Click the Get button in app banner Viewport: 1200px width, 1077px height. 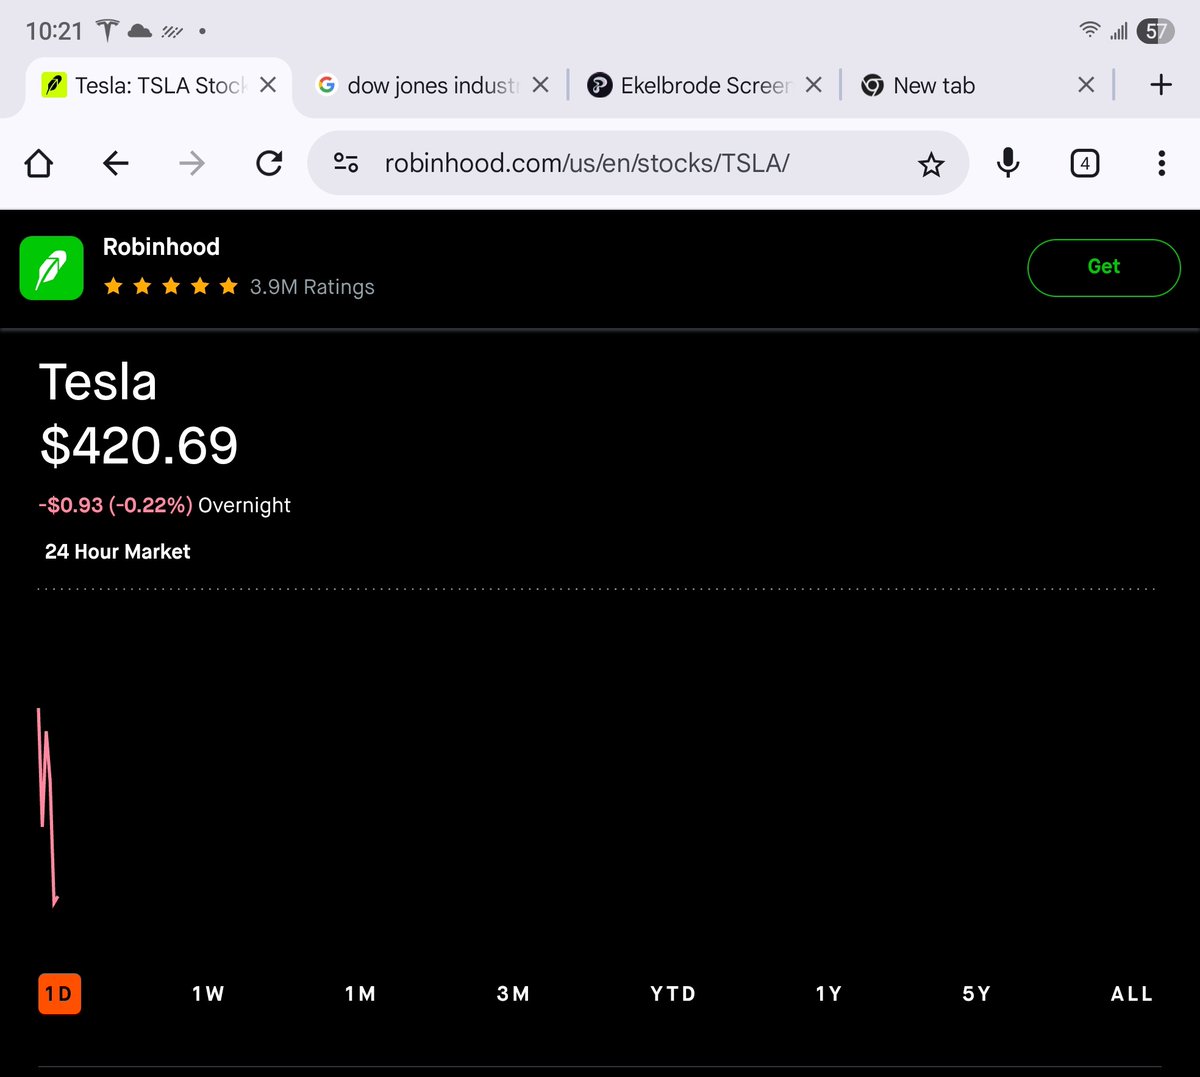pos(1104,267)
